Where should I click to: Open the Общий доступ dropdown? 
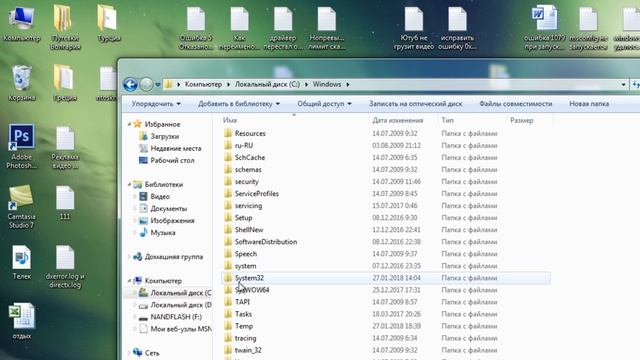point(324,104)
